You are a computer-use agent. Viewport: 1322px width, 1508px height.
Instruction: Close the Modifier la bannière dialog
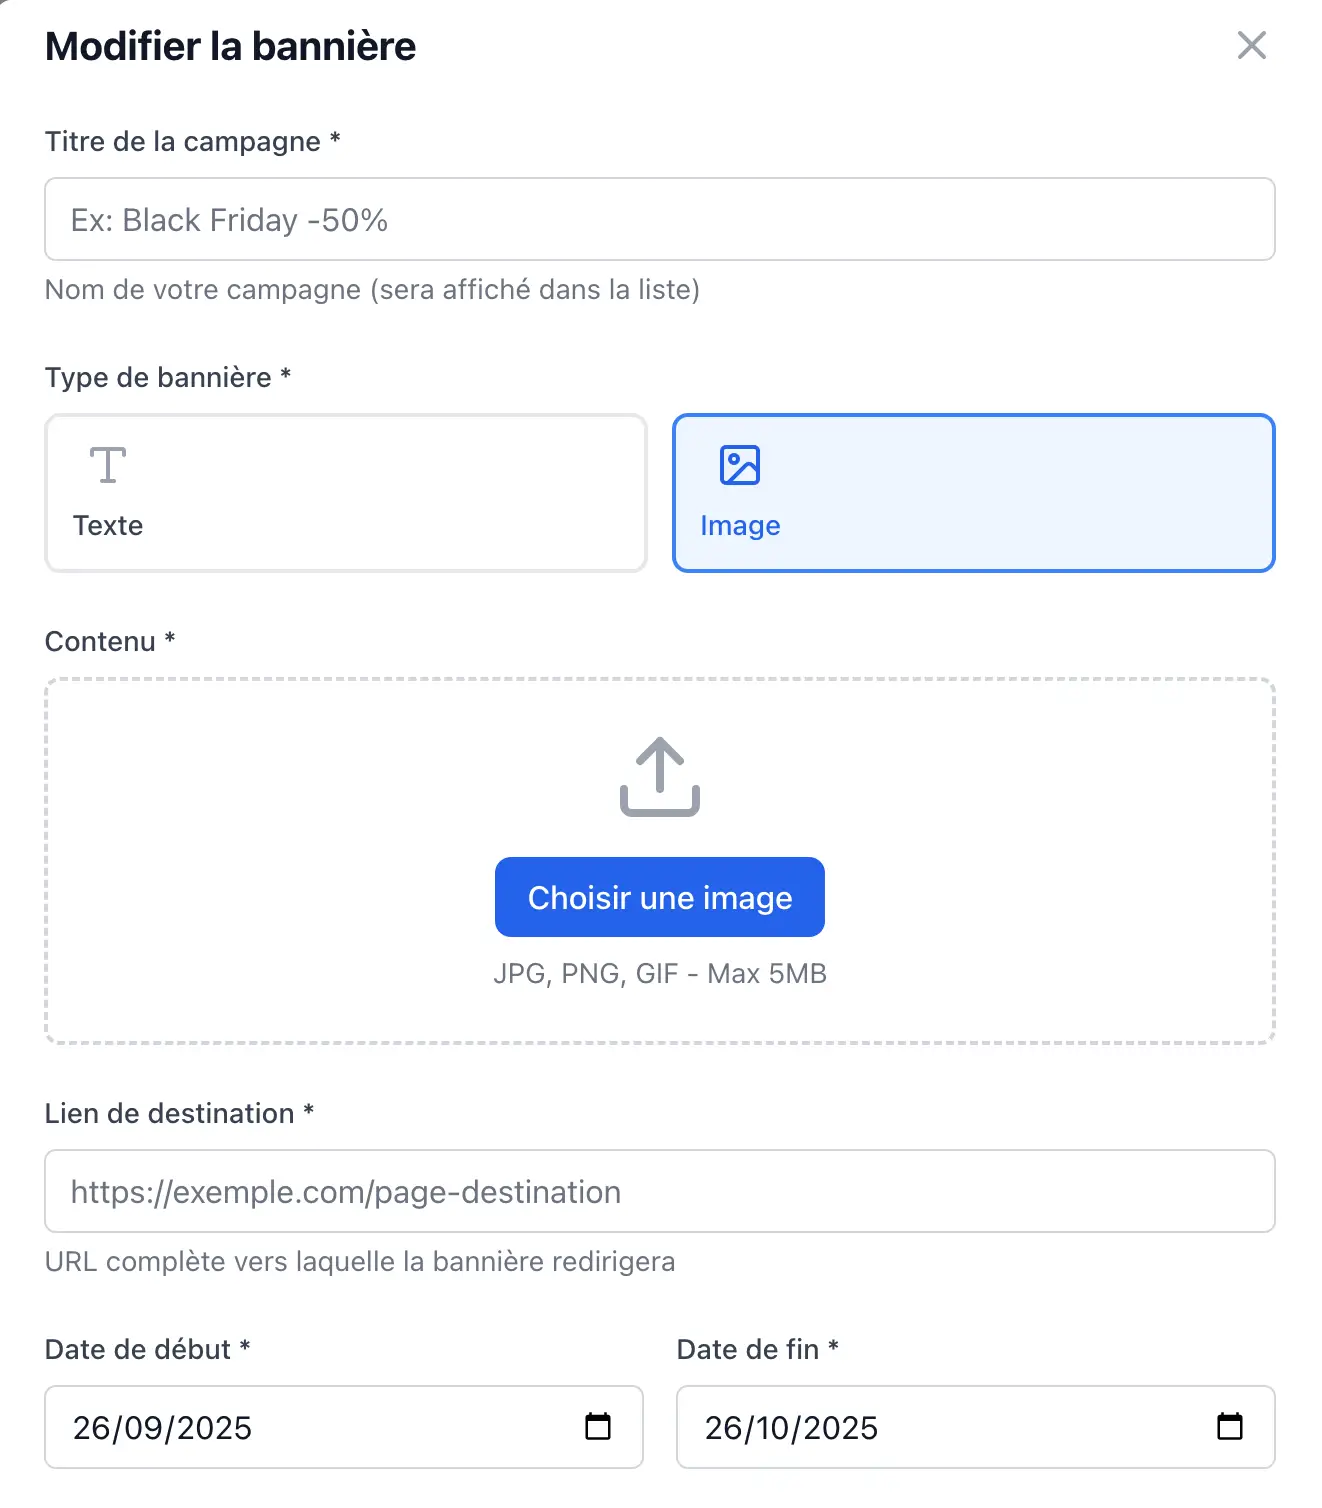pos(1251,45)
